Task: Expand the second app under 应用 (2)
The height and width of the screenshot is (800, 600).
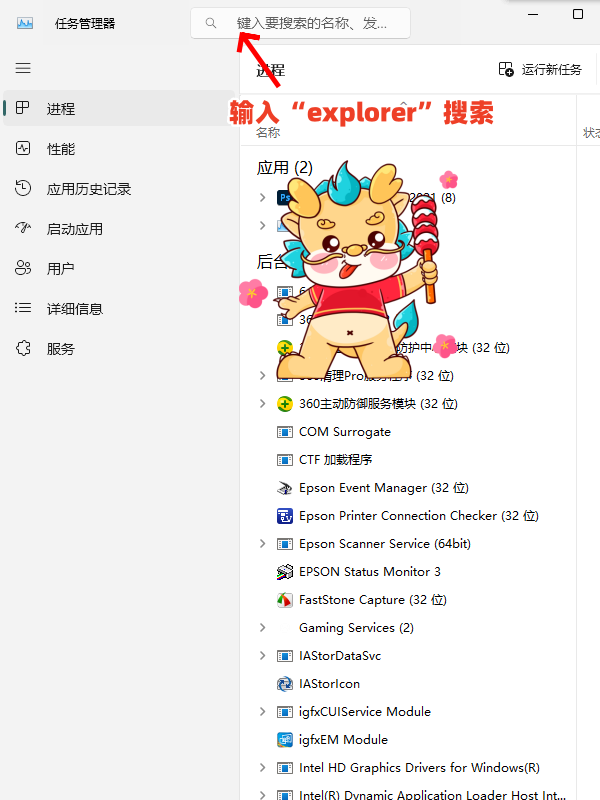Action: tap(263, 225)
